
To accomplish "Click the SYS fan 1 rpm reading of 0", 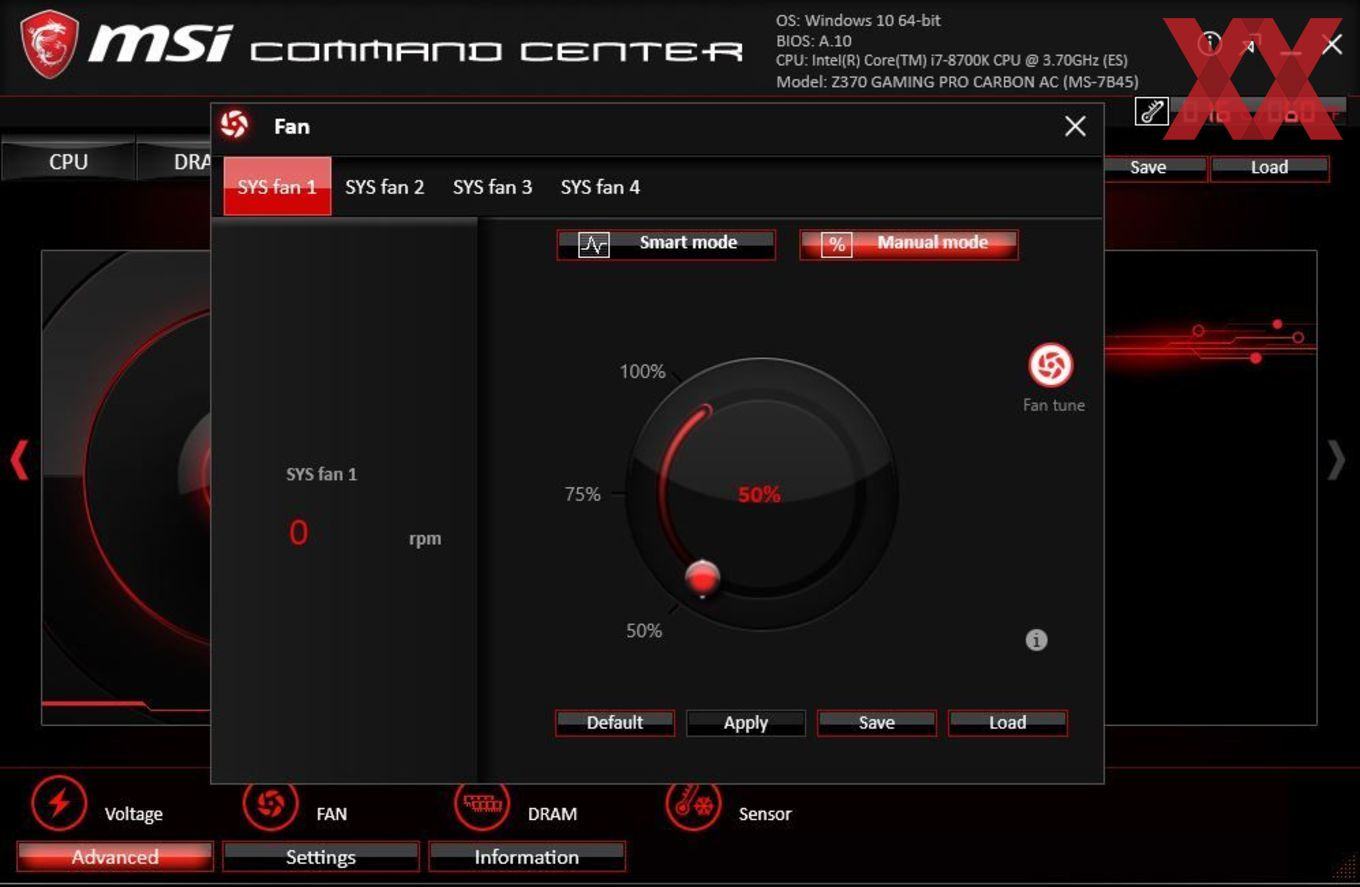I will pyautogui.click(x=298, y=533).
